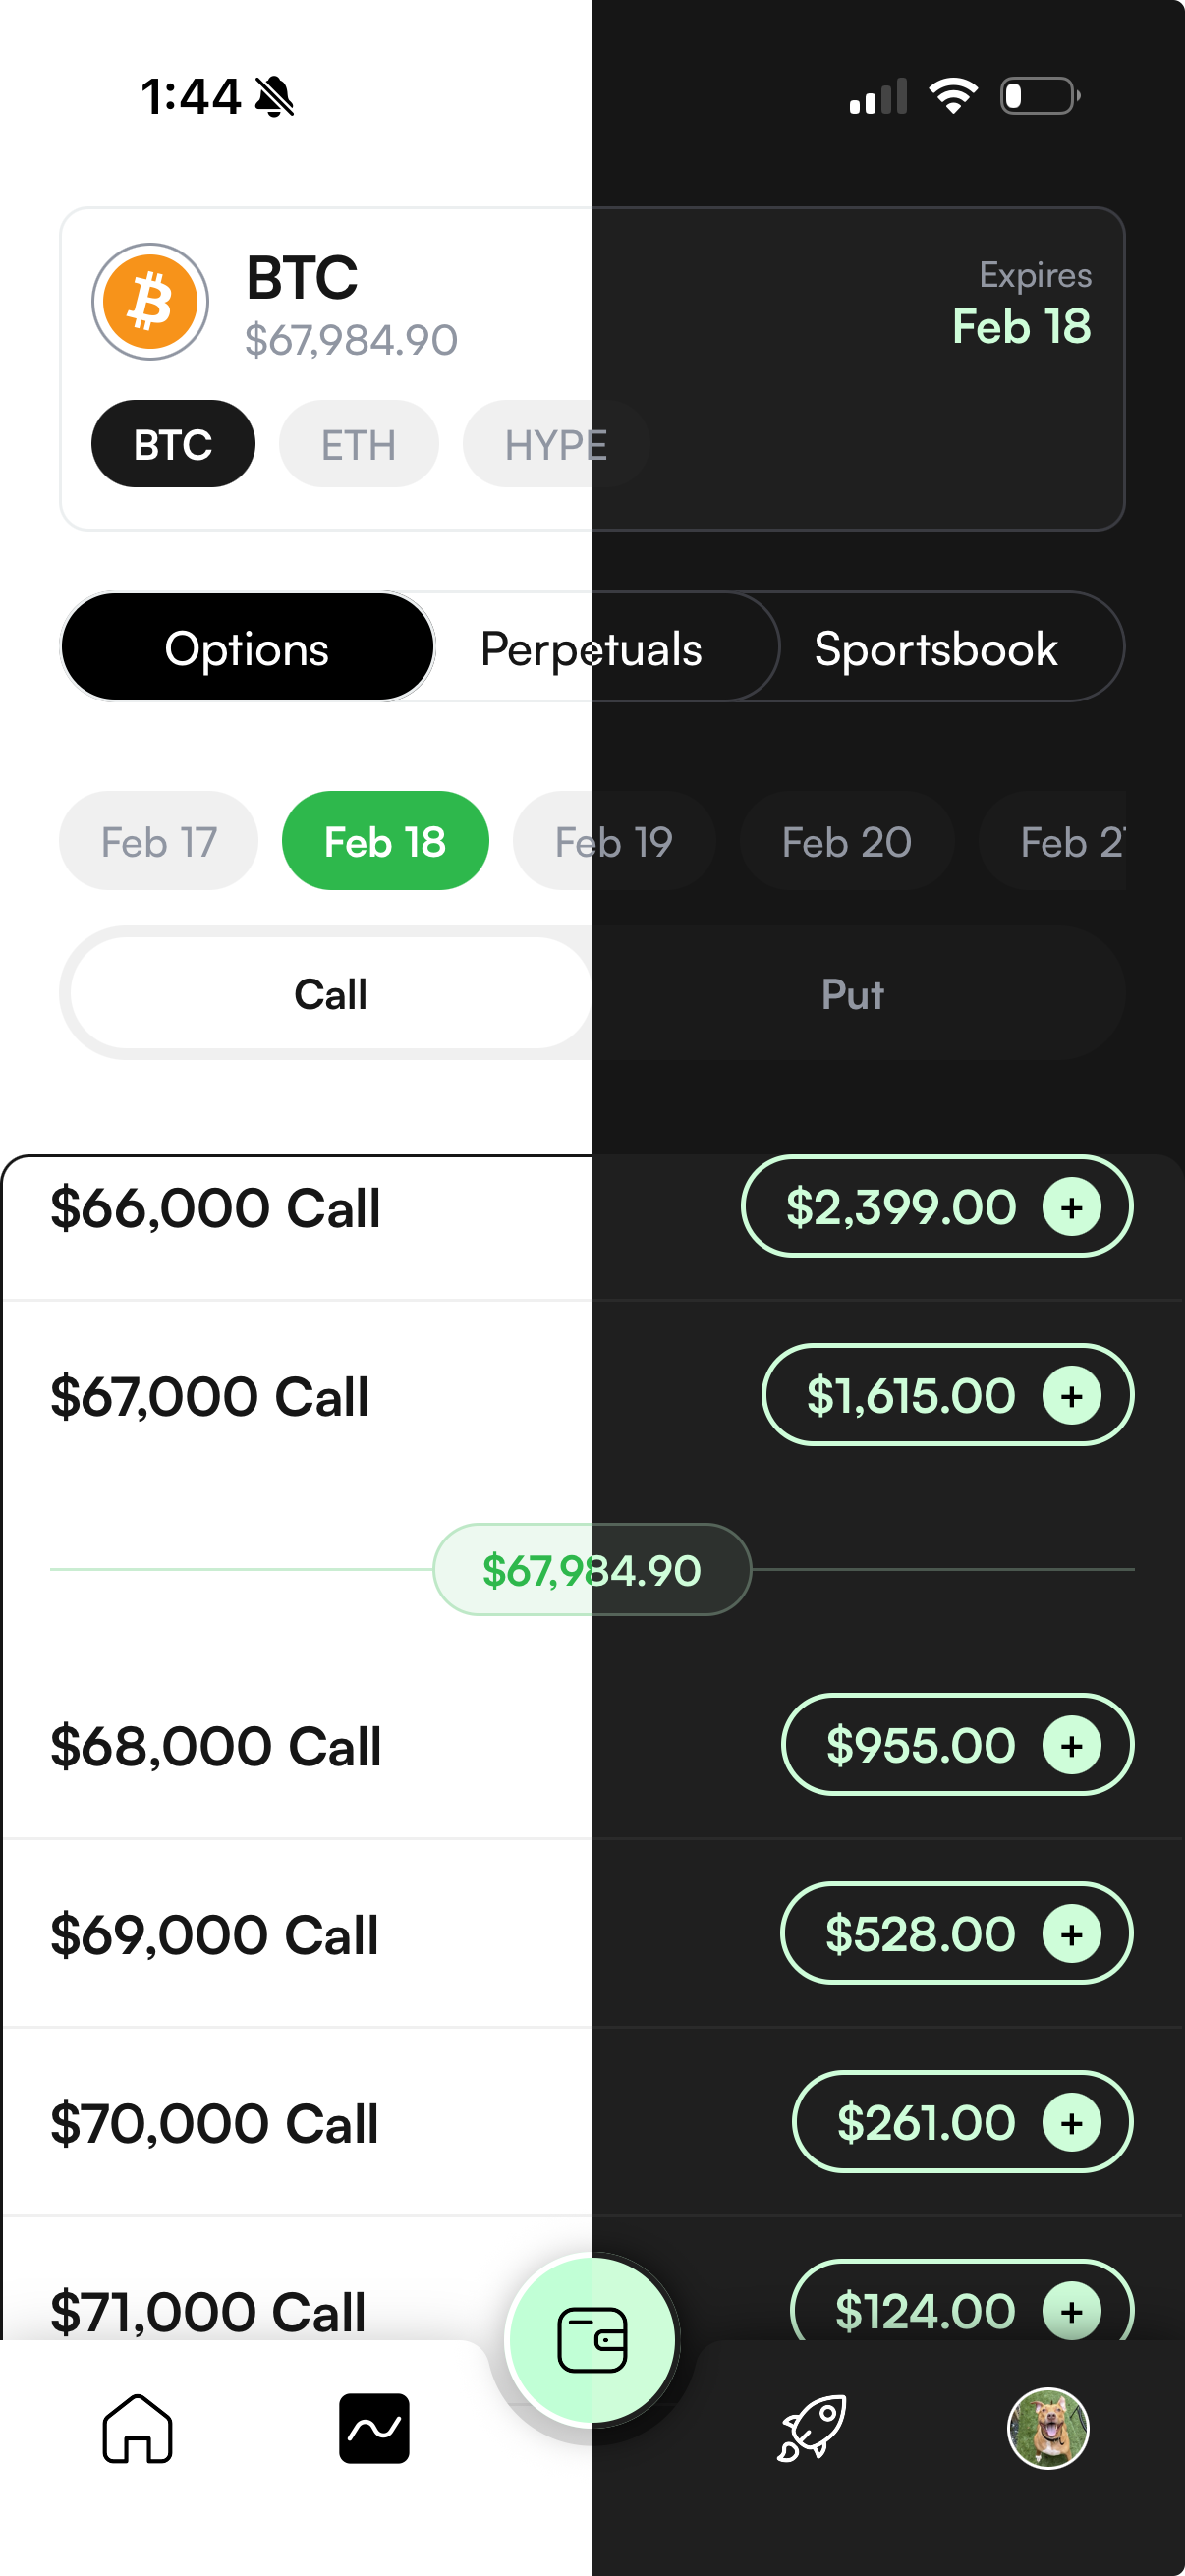Open profile via dog avatar
Viewport: 1185px width, 2576px height.
pos(1047,2428)
